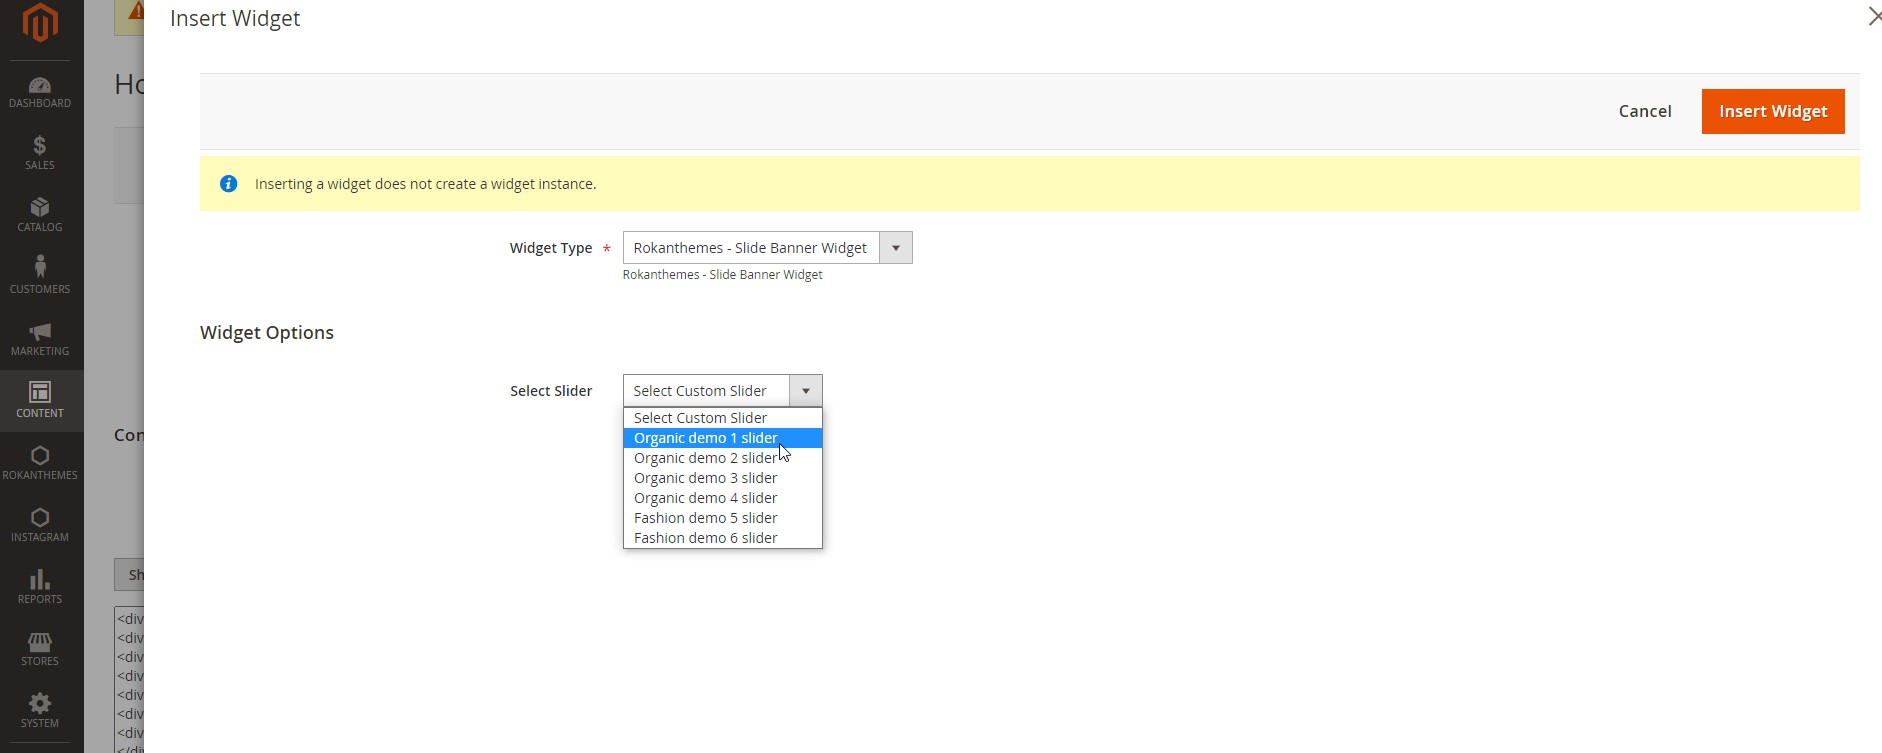This screenshot has height=753, width=1882.
Task: Select Organic demo 3 slider option
Action: pos(722,478)
